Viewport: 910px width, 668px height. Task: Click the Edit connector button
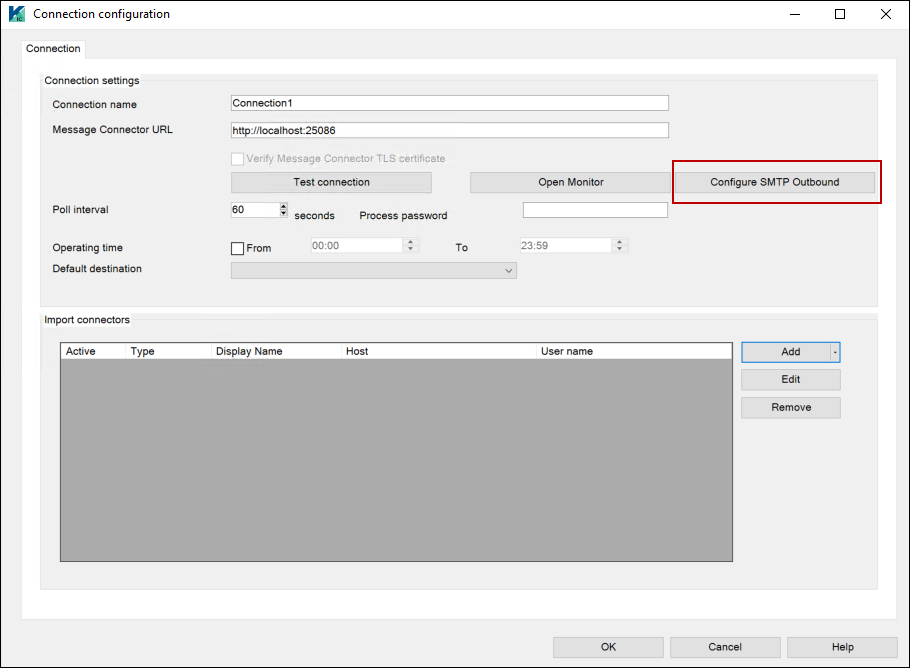[790, 380]
